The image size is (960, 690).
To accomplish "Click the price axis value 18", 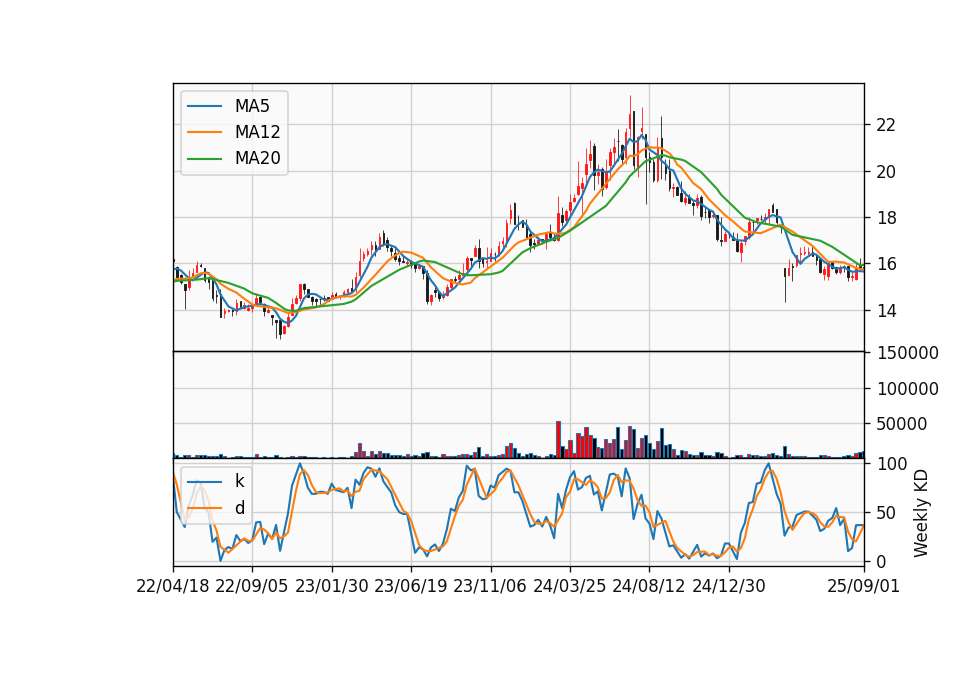I will pyautogui.click(x=886, y=219).
